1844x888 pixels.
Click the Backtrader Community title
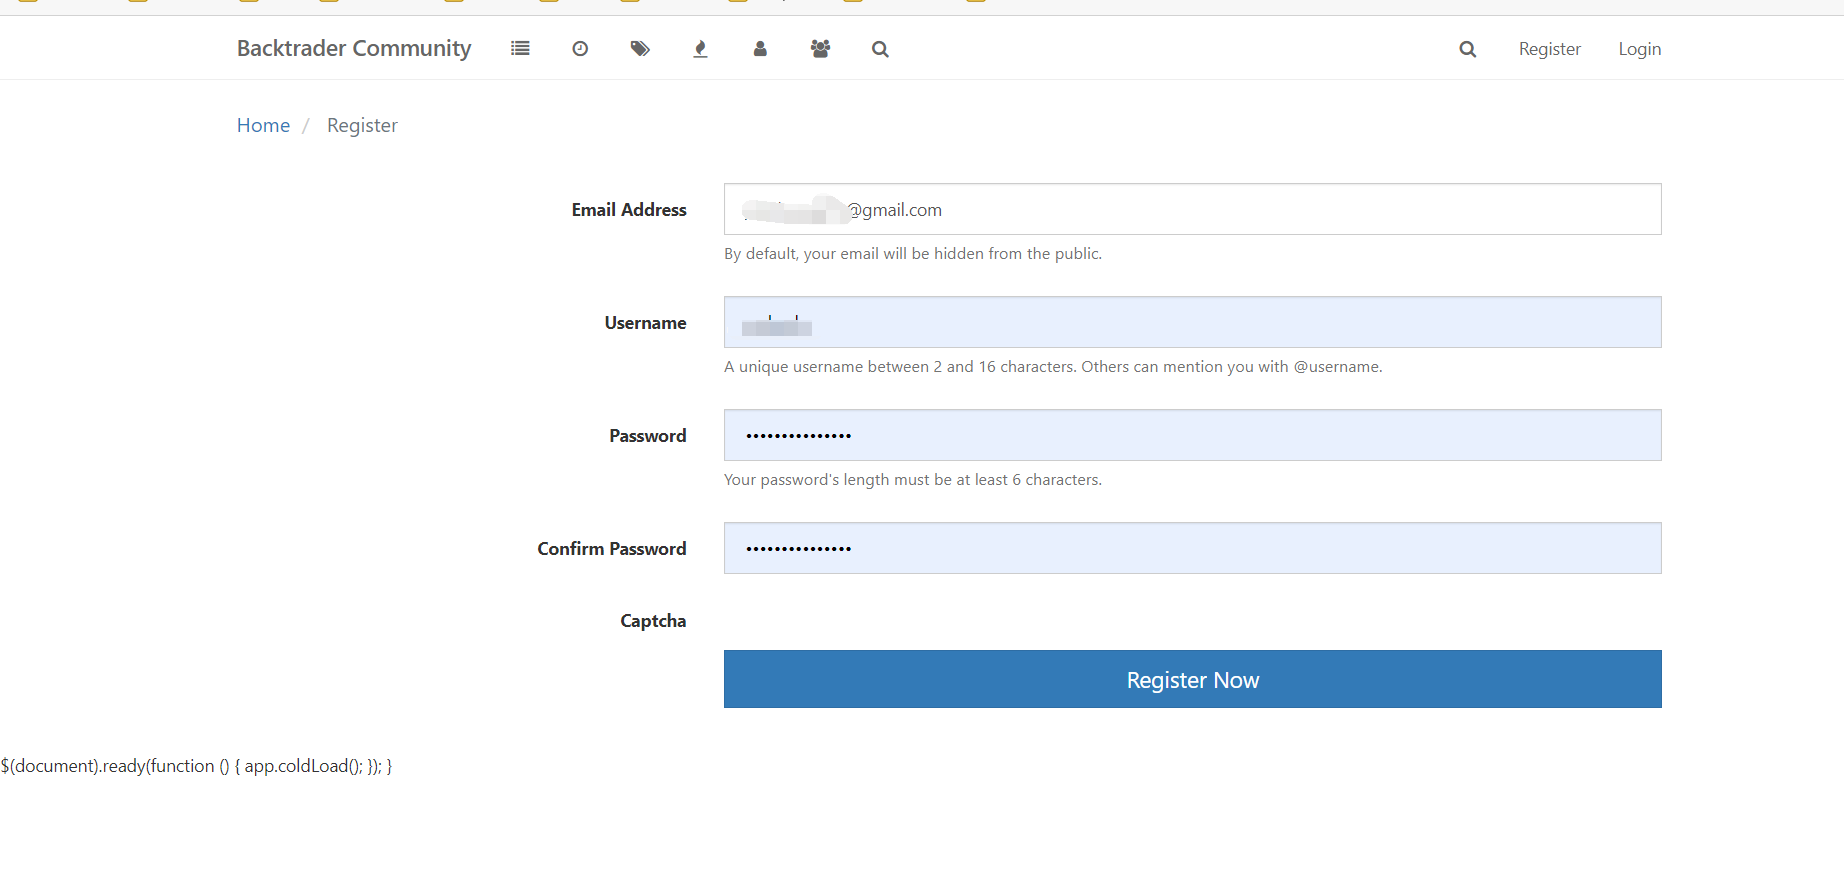point(354,48)
